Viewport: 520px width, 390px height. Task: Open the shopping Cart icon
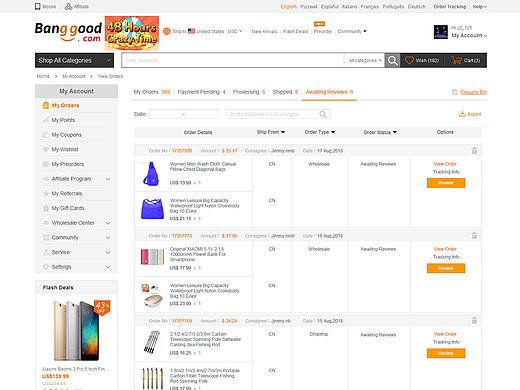456,60
